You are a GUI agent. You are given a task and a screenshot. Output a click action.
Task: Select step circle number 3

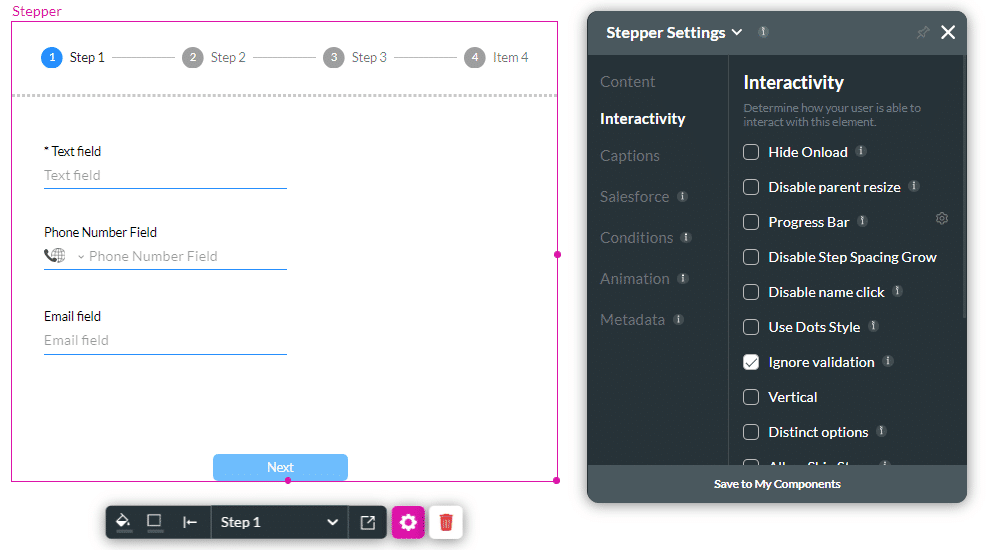pos(334,57)
